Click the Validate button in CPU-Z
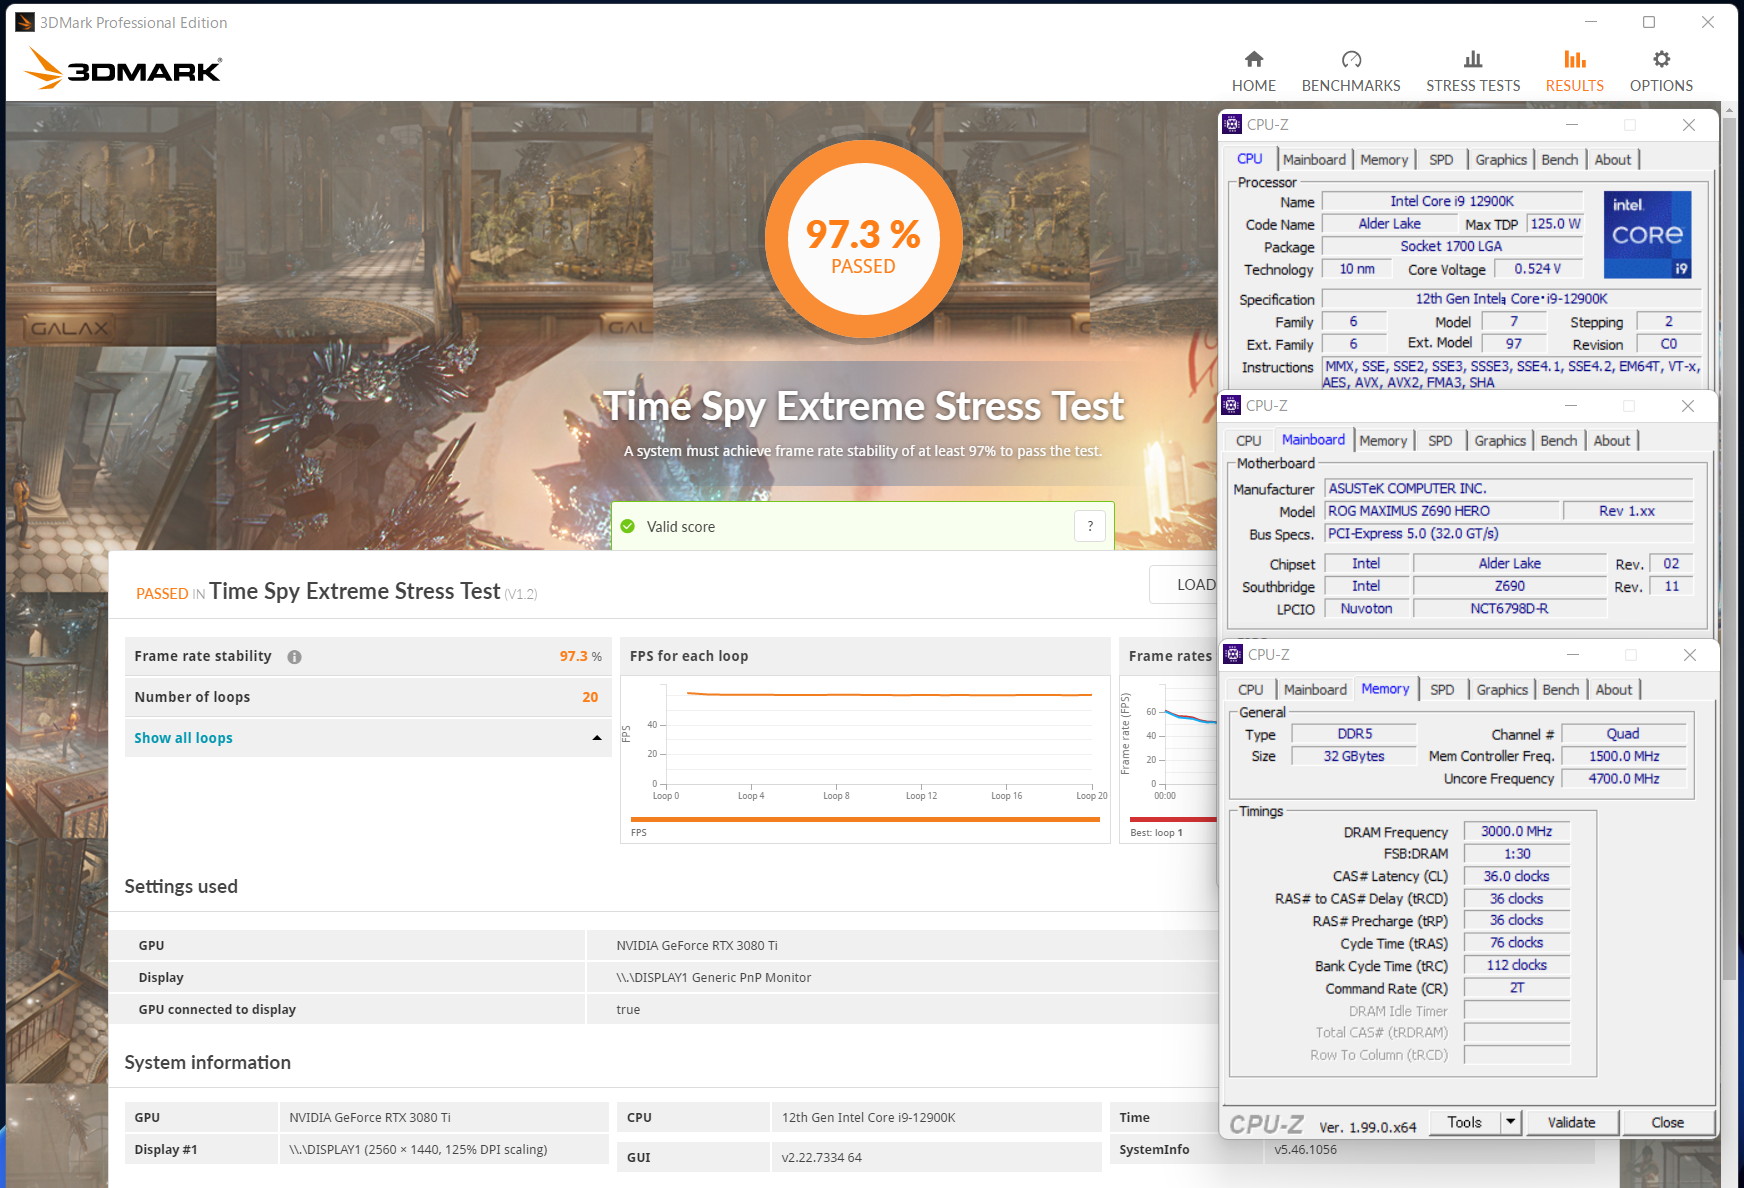Viewport: 1744px width, 1188px height. [x=1571, y=1122]
